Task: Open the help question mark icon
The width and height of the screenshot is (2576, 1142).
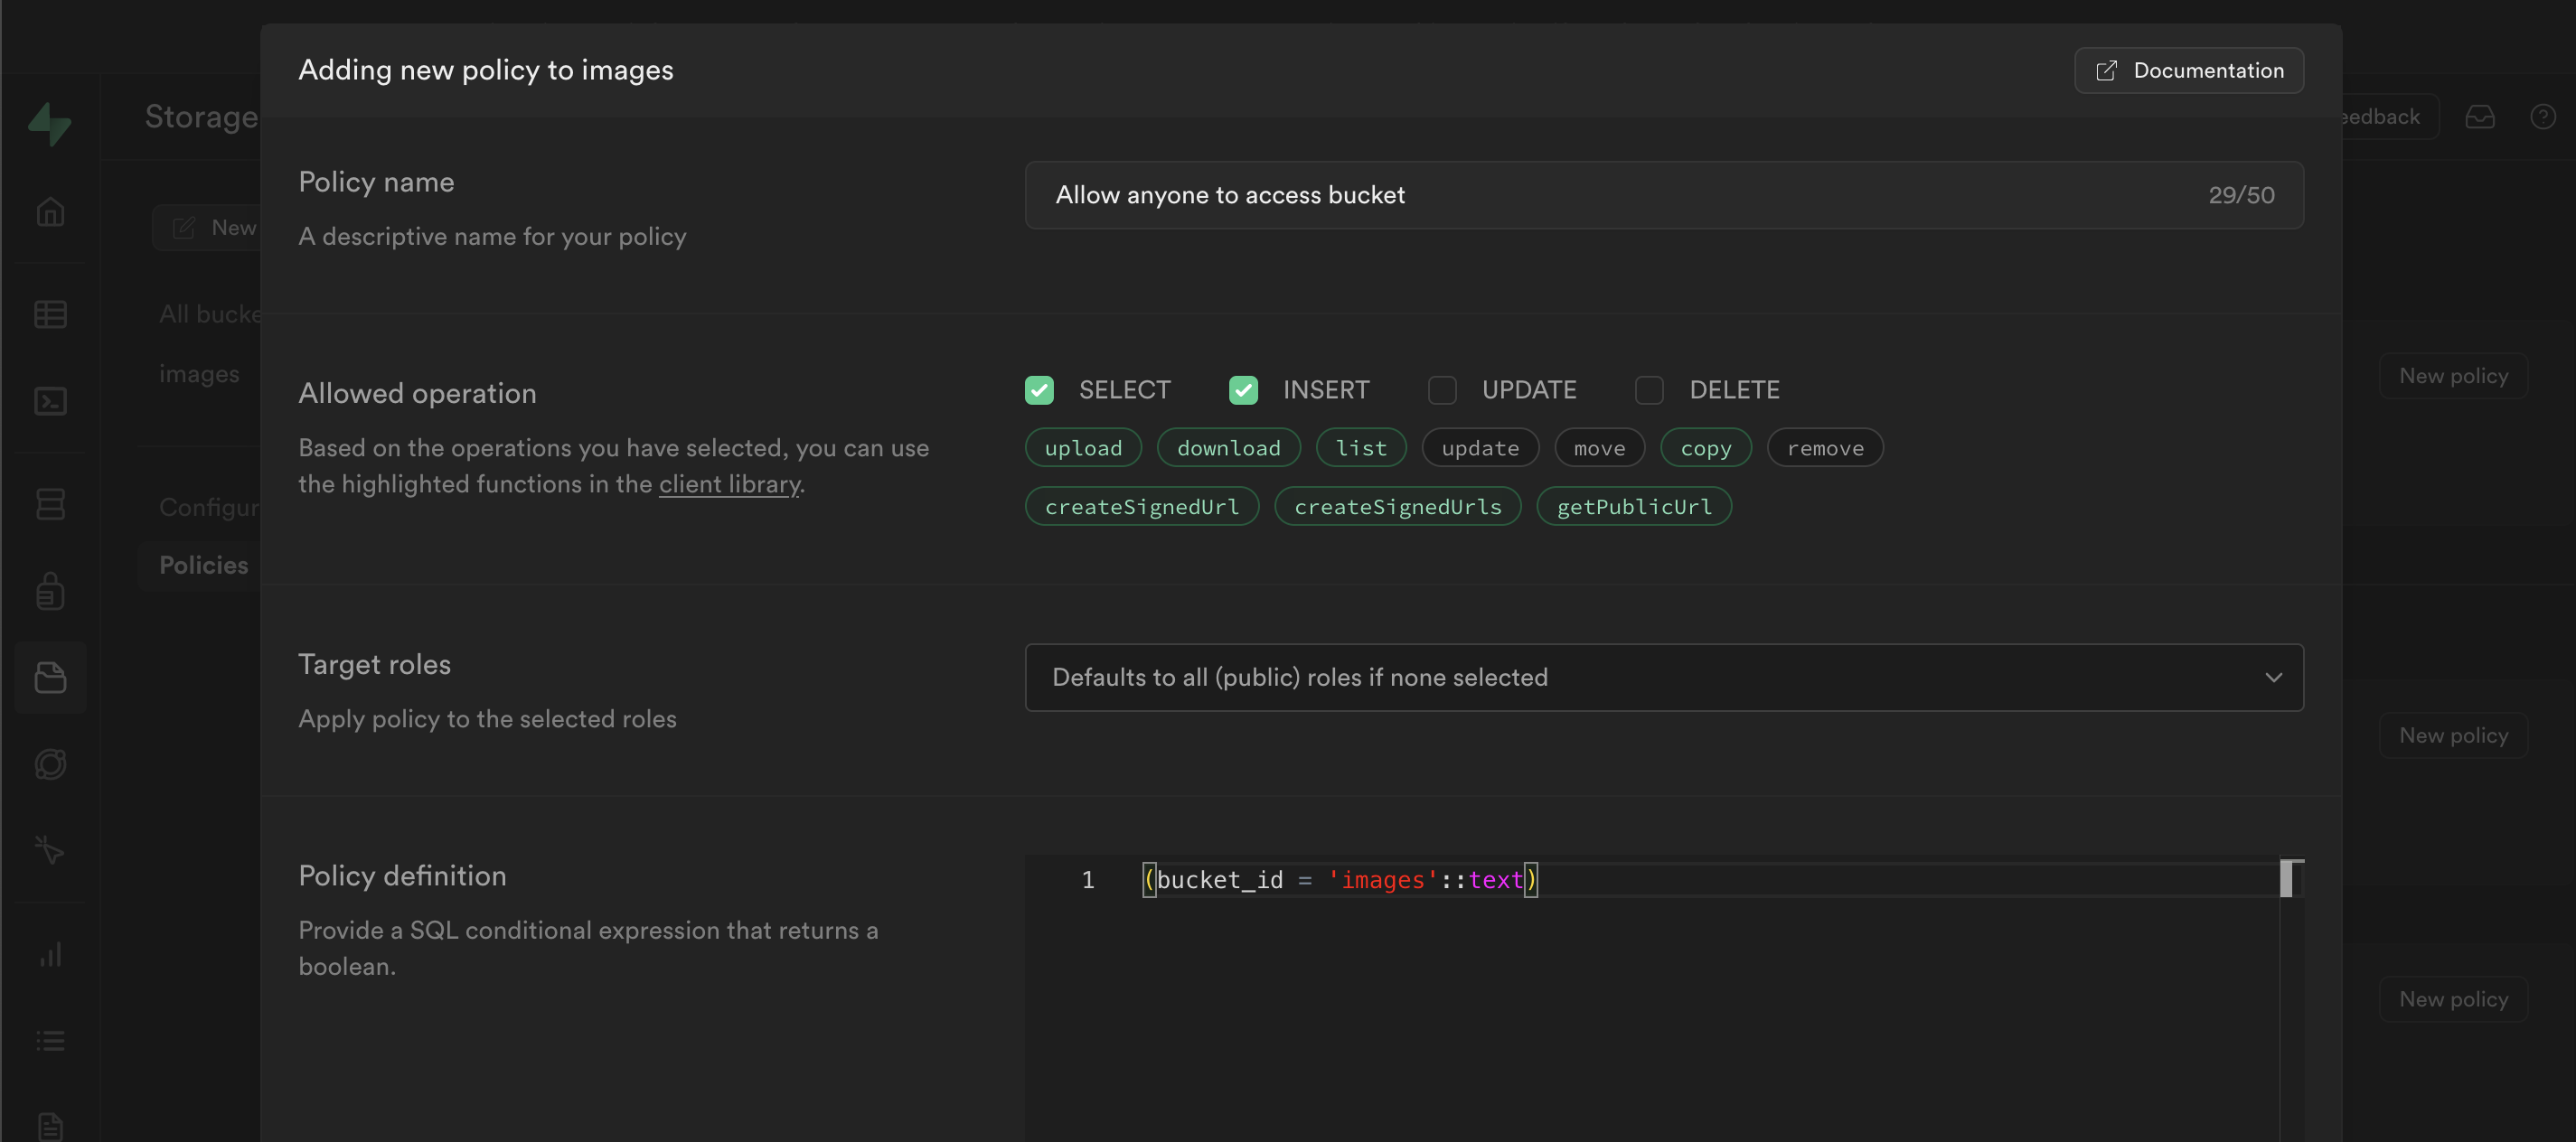Action: coord(2543,117)
